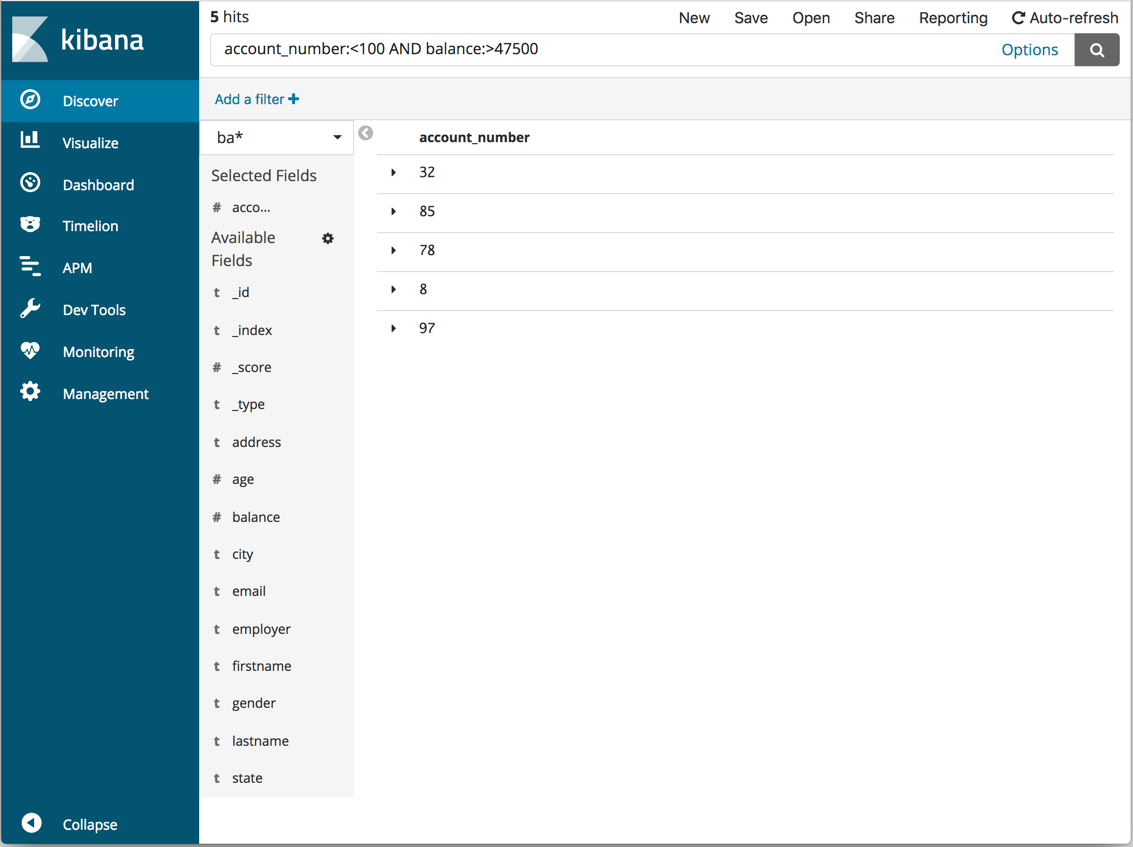Open Timelion using its mask icon
This screenshot has width=1133, height=847.
pyautogui.click(x=31, y=225)
